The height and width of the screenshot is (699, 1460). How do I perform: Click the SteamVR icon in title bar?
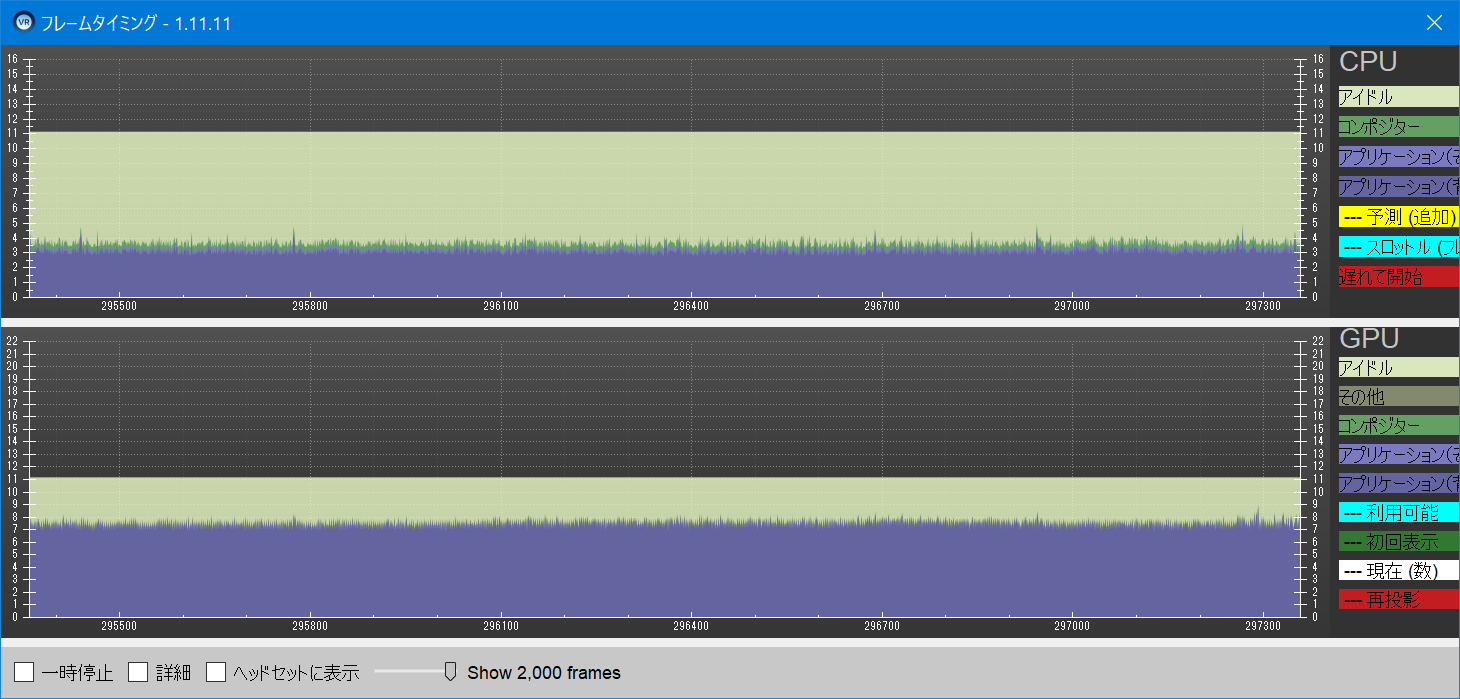22,22
